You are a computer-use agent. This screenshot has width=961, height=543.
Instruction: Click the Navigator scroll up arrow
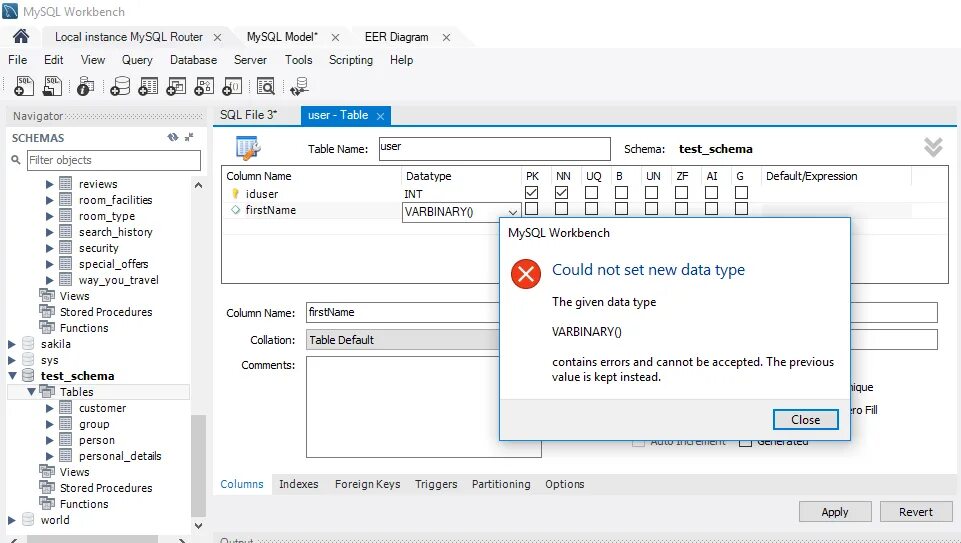click(x=198, y=184)
